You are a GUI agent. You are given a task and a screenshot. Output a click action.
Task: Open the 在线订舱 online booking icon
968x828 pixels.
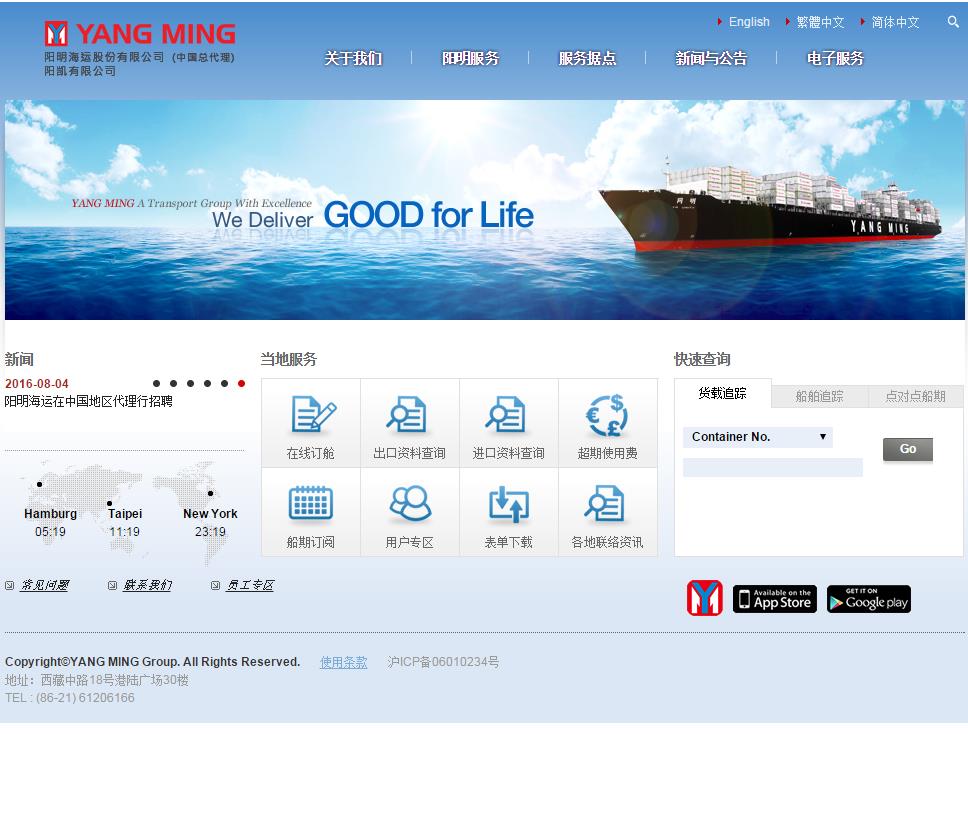click(x=314, y=414)
